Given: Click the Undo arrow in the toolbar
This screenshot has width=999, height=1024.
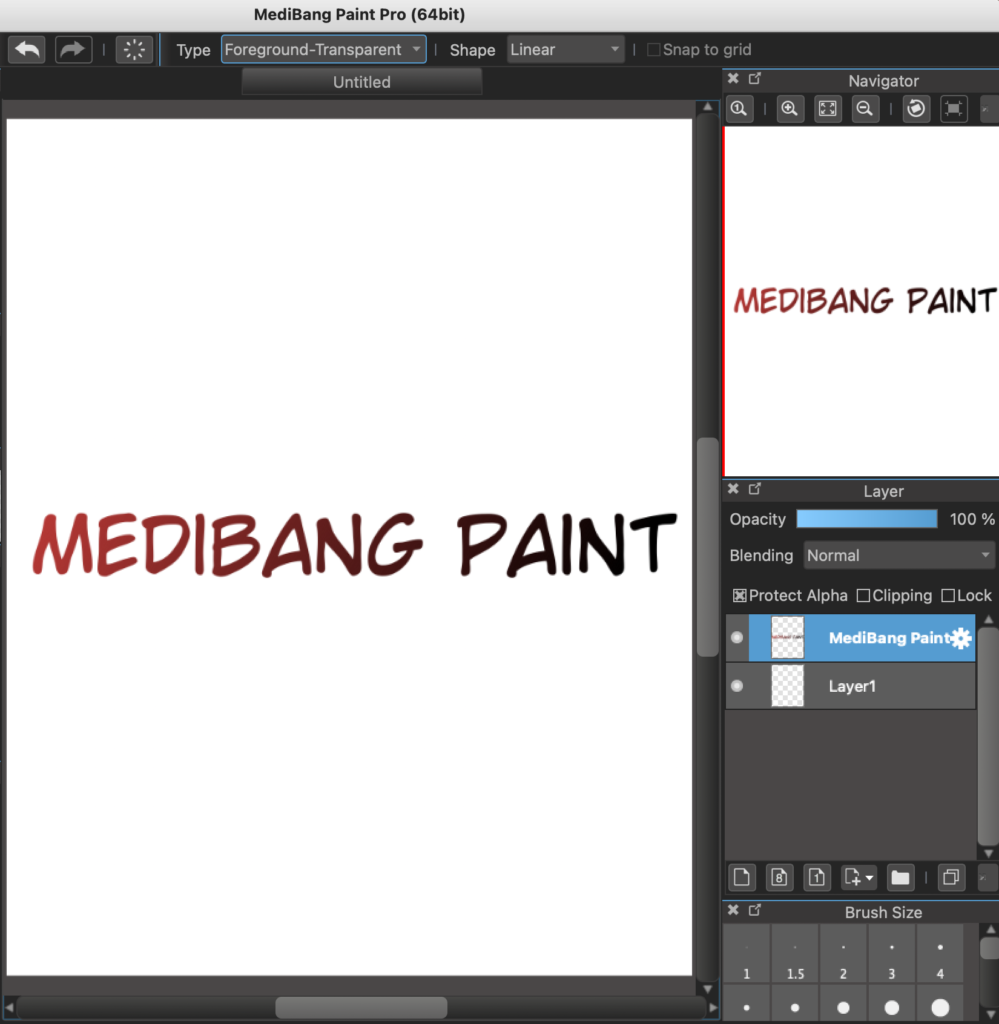Looking at the screenshot, I should pyautogui.click(x=26, y=49).
